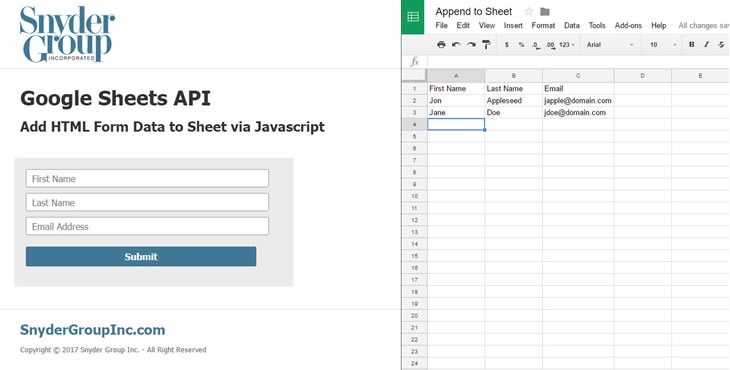Click the green Google Sheets home icon
The image size is (730, 370).
coord(412,17)
